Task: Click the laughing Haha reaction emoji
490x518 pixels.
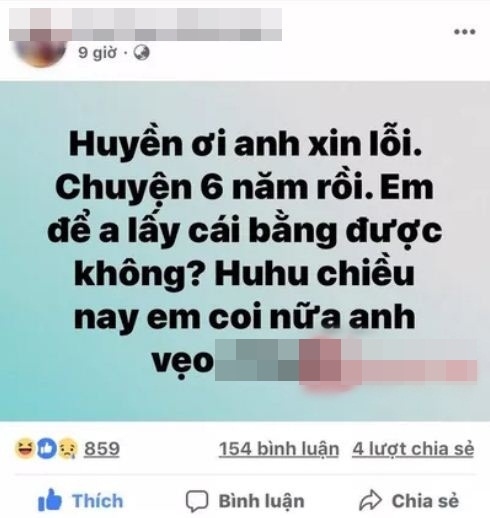Action: pos(24,448)
